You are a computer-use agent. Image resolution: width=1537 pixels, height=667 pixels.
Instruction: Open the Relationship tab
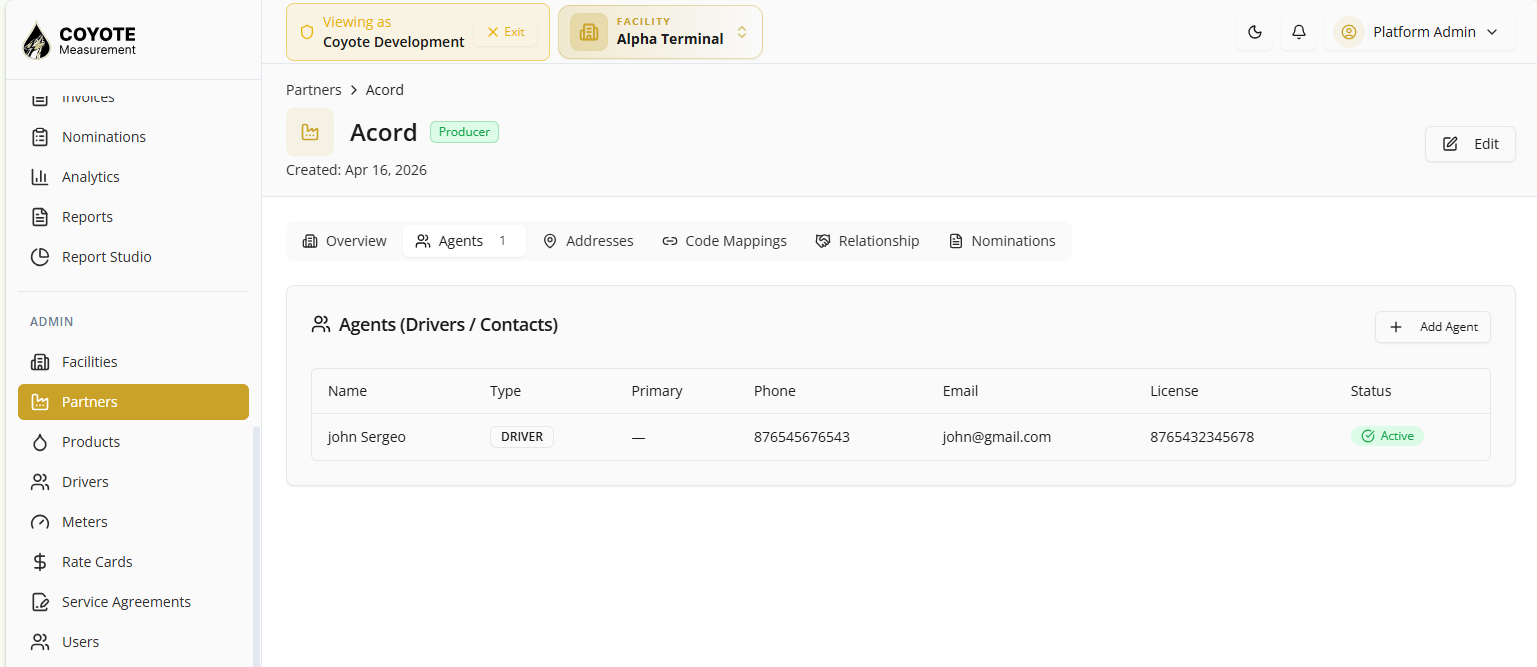(x=867, y=241)
